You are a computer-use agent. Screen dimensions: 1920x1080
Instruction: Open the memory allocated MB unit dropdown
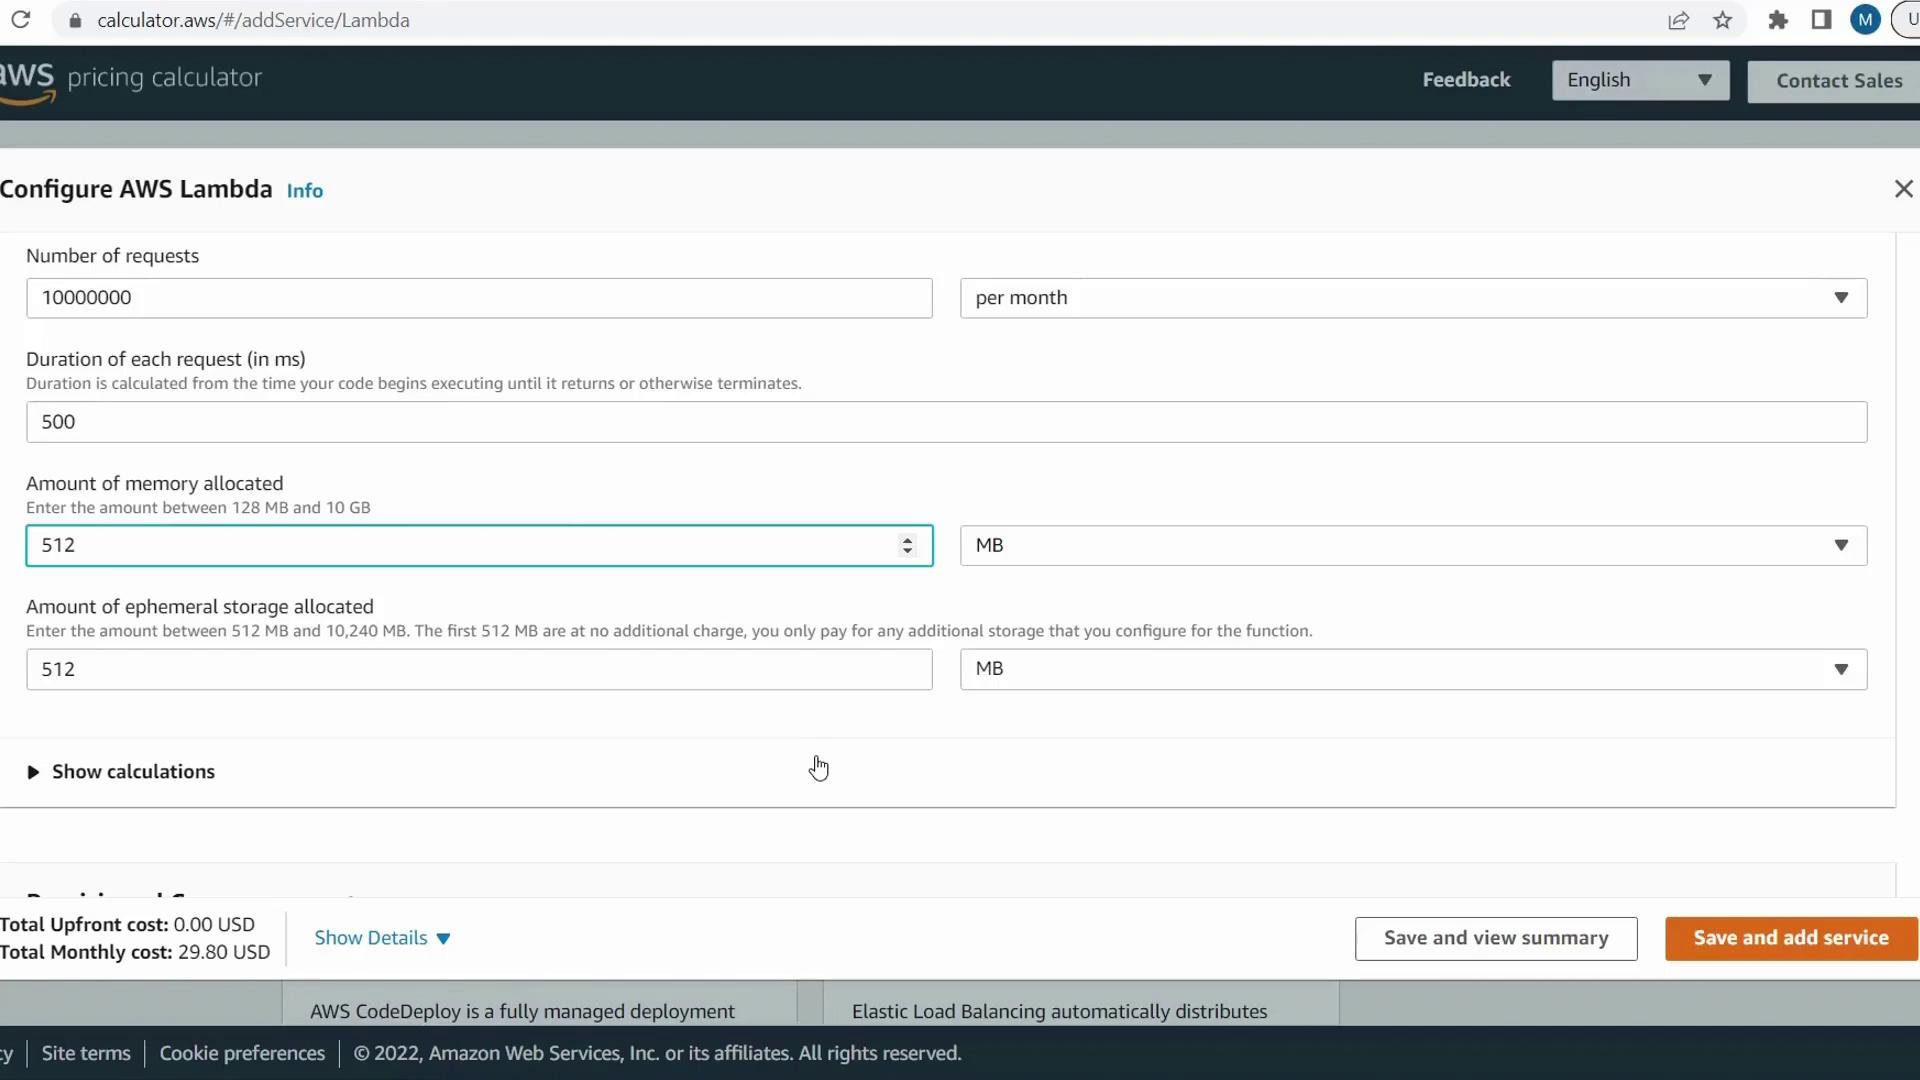1412,546
